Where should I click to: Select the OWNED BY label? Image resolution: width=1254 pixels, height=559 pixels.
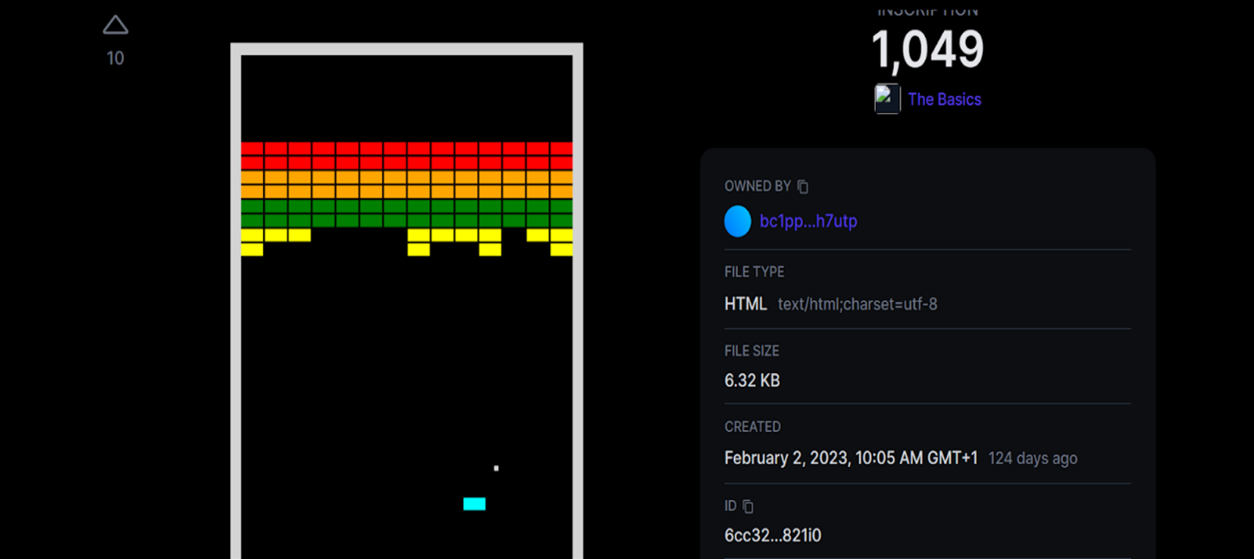pos(757,186)
